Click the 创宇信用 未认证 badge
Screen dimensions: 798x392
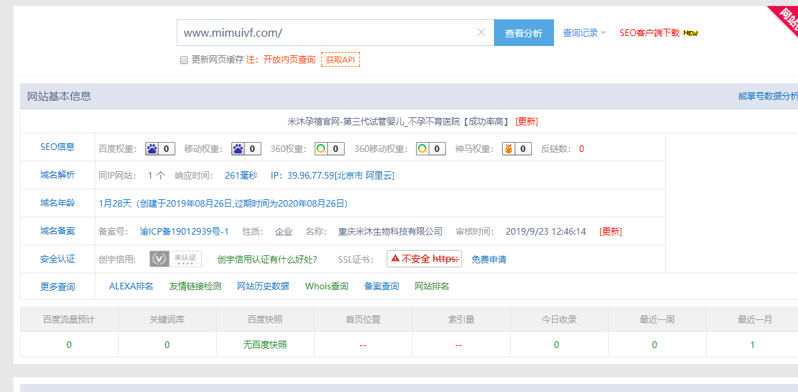coord(176,259)
